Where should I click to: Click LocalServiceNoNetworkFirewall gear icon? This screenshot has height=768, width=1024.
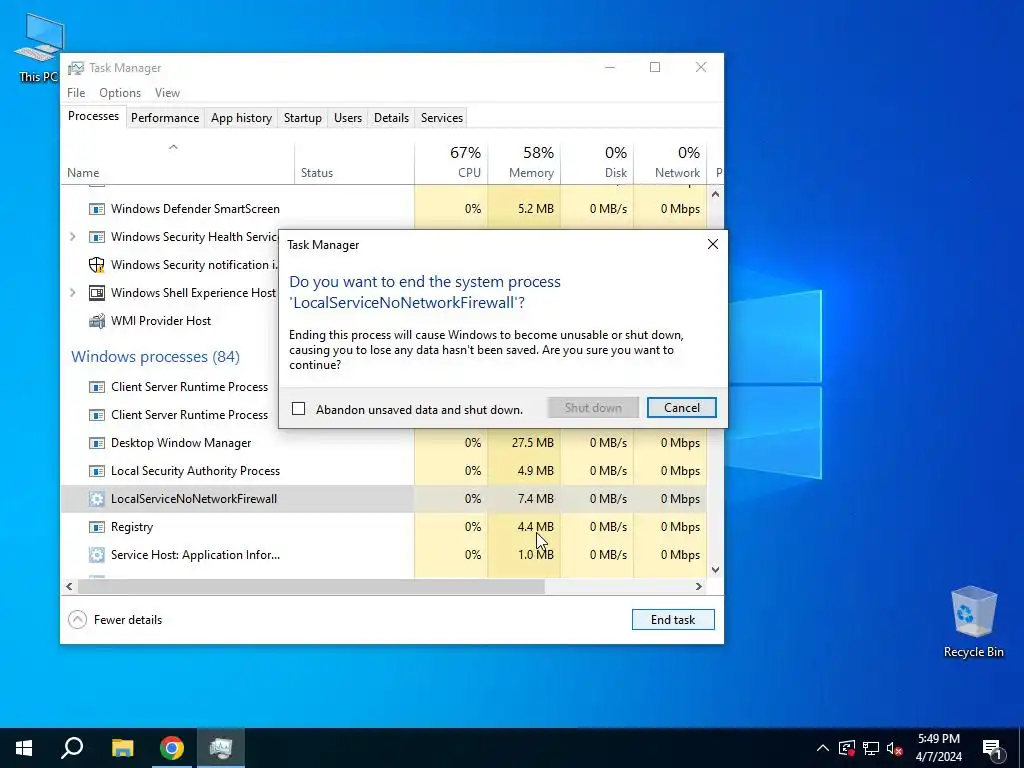point(97,499)
